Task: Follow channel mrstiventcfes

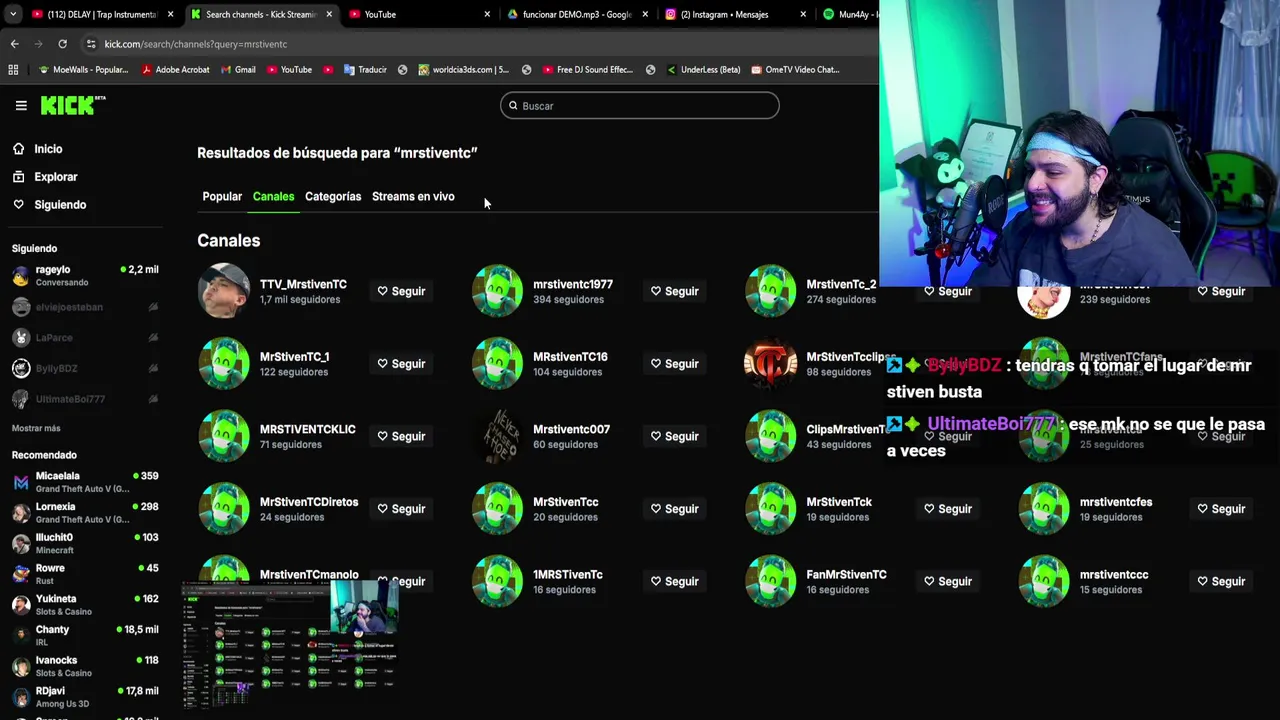Action: pos(1222,509)
